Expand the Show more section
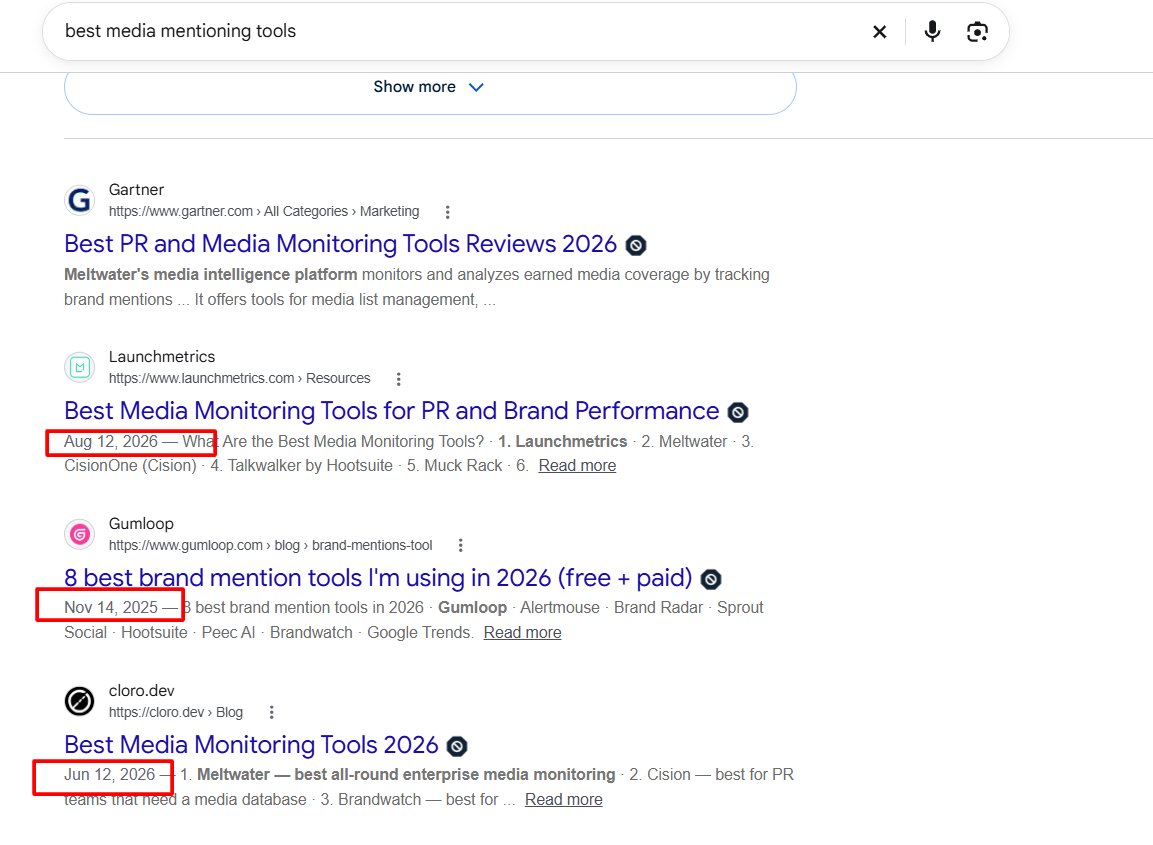This screenshot has height=845, width=1153. (x=430, y=87)
